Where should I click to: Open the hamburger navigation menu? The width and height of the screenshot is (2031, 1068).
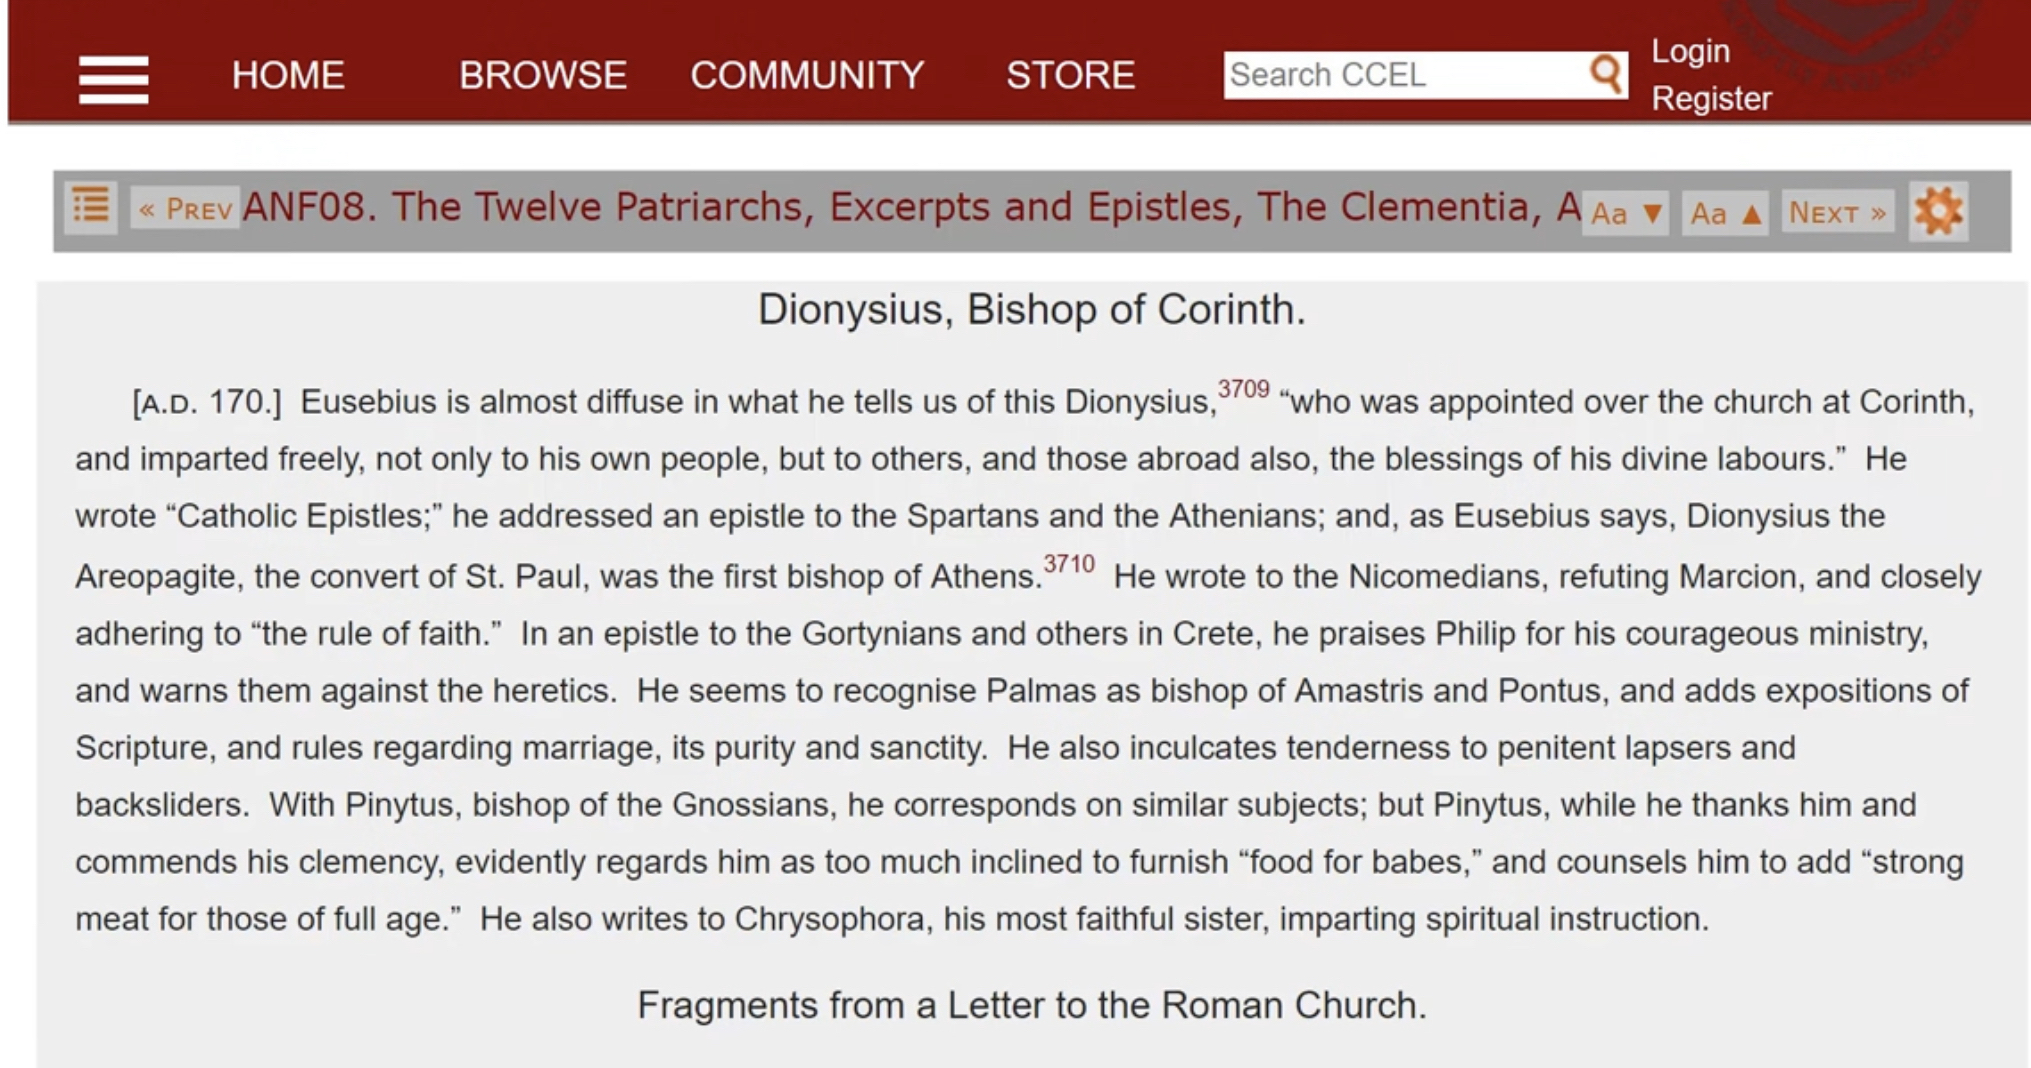[x=114, y=79]
